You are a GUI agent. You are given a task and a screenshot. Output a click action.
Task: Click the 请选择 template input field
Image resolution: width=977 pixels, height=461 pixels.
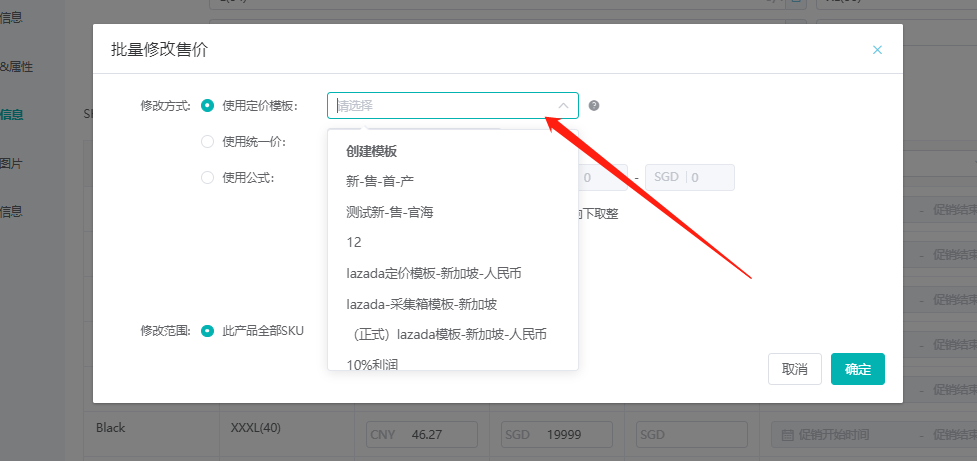point(440,106)
